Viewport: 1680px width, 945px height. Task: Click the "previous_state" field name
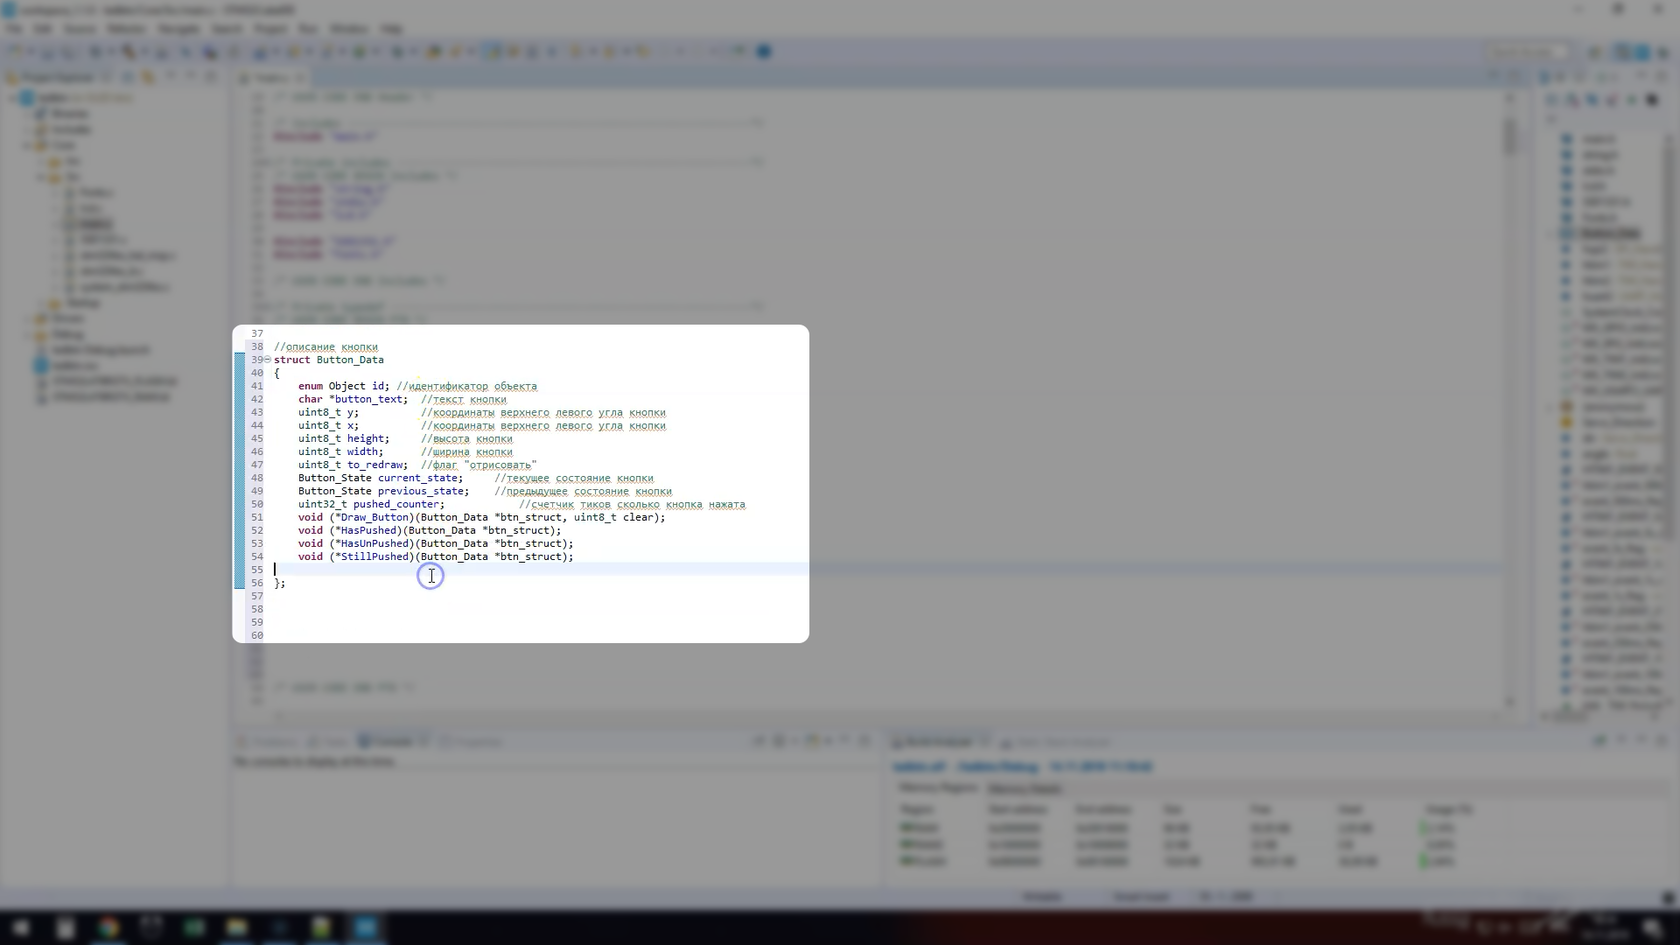tap(420, 491)
